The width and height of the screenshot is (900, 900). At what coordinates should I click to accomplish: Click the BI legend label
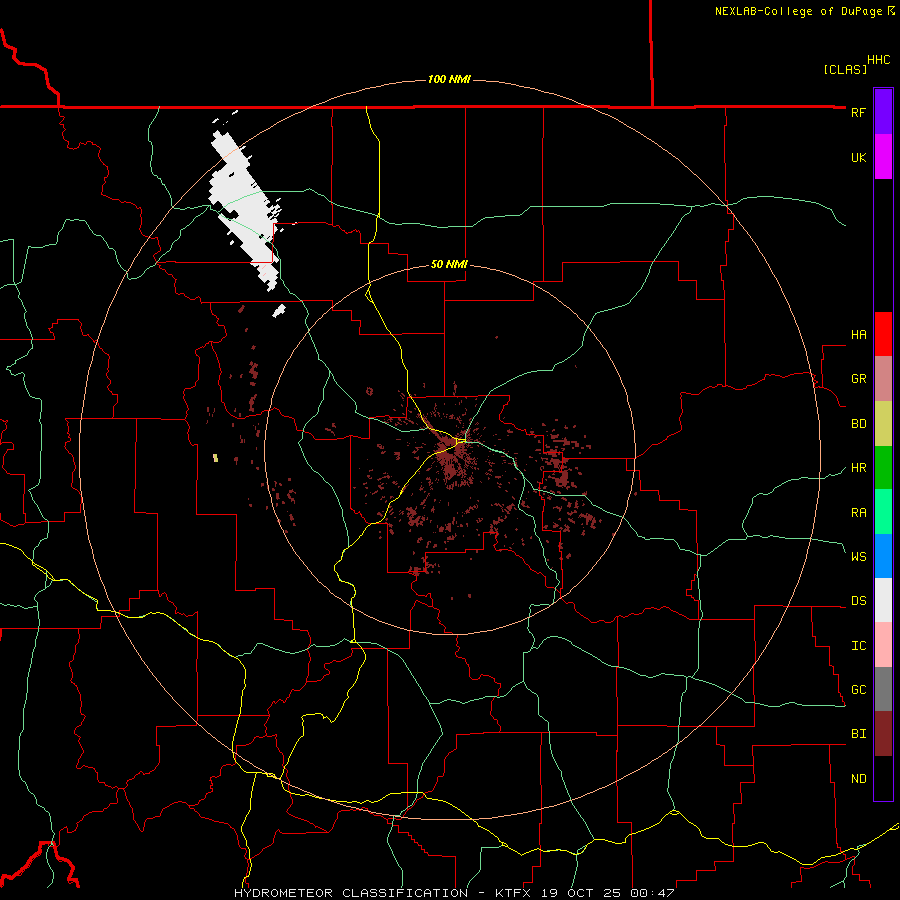click(858, 734)
